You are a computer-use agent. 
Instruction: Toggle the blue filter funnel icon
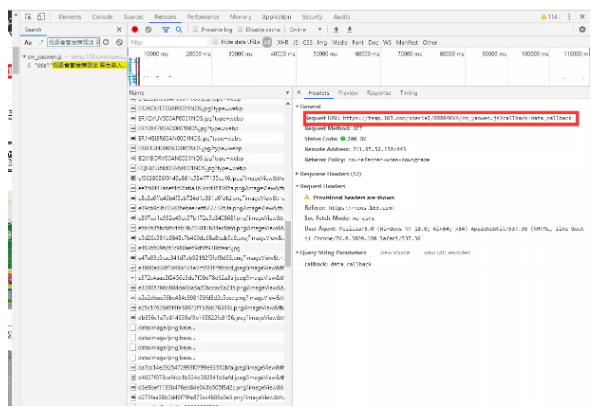(166, 29)
